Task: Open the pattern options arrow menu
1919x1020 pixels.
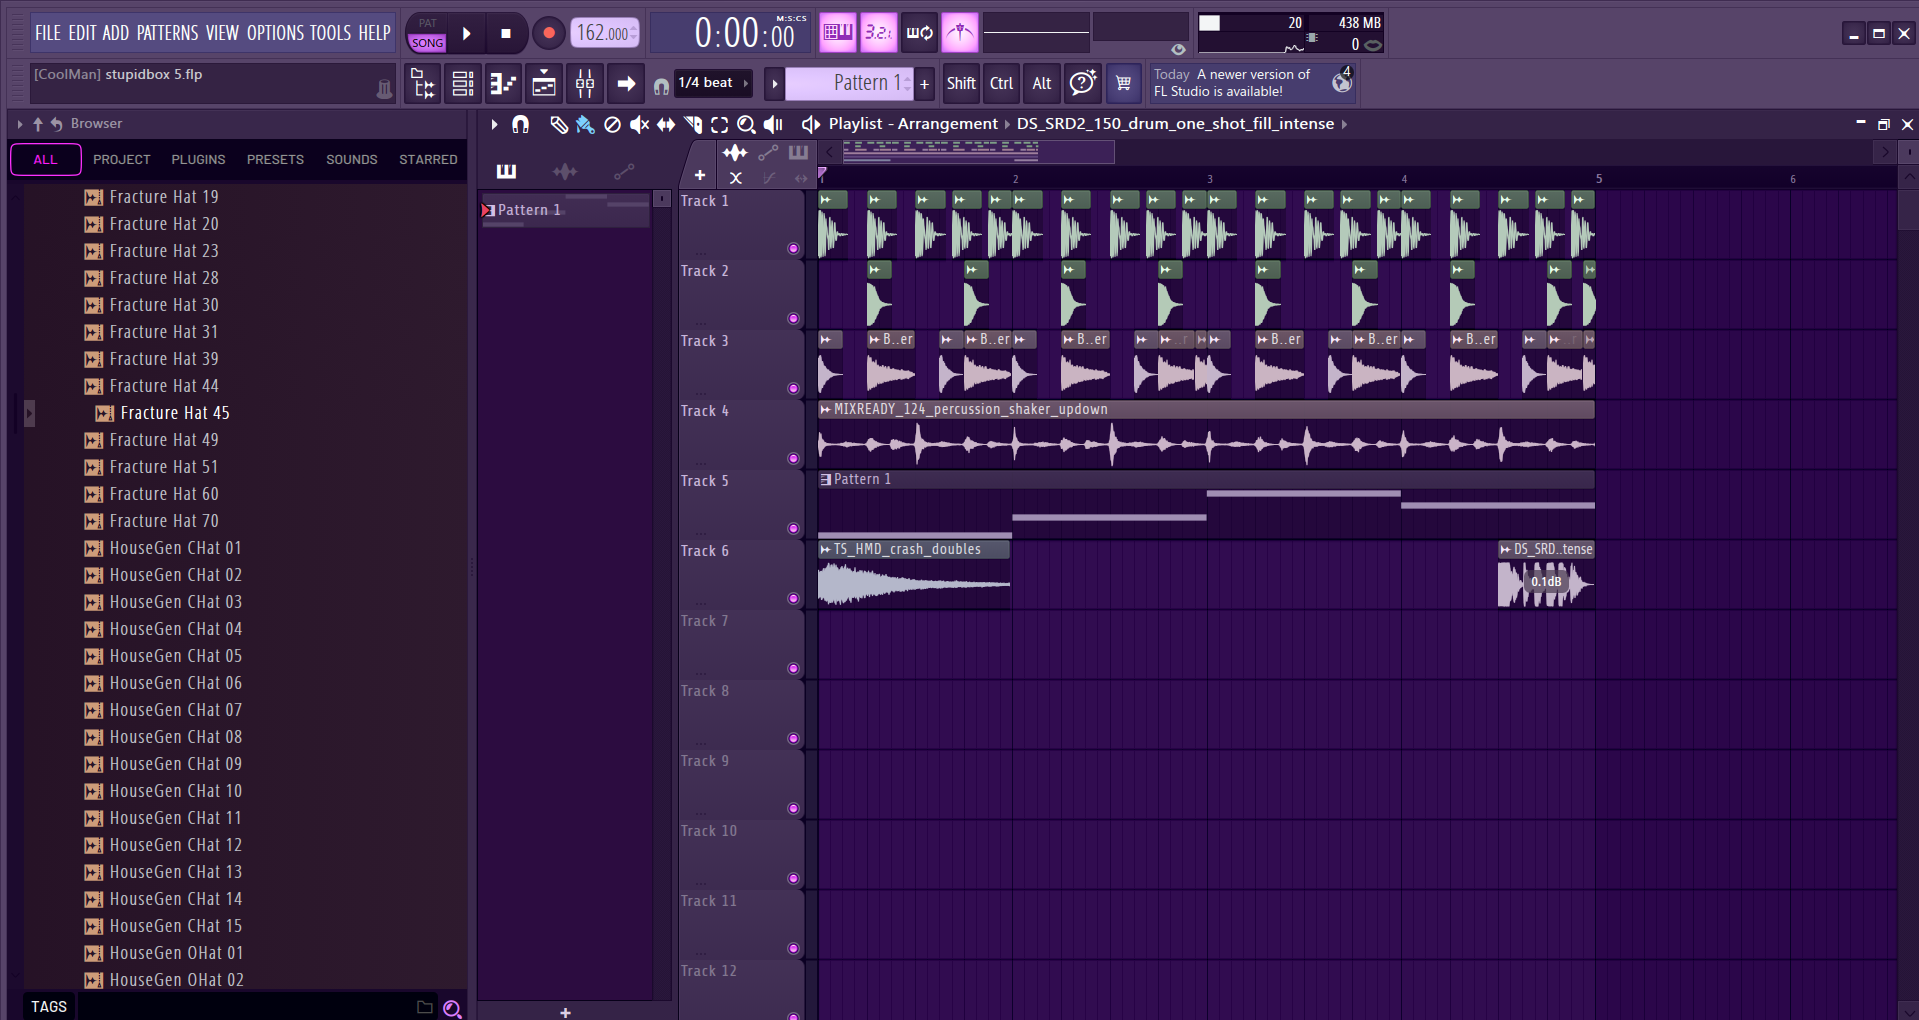Action: coord(774,84)
